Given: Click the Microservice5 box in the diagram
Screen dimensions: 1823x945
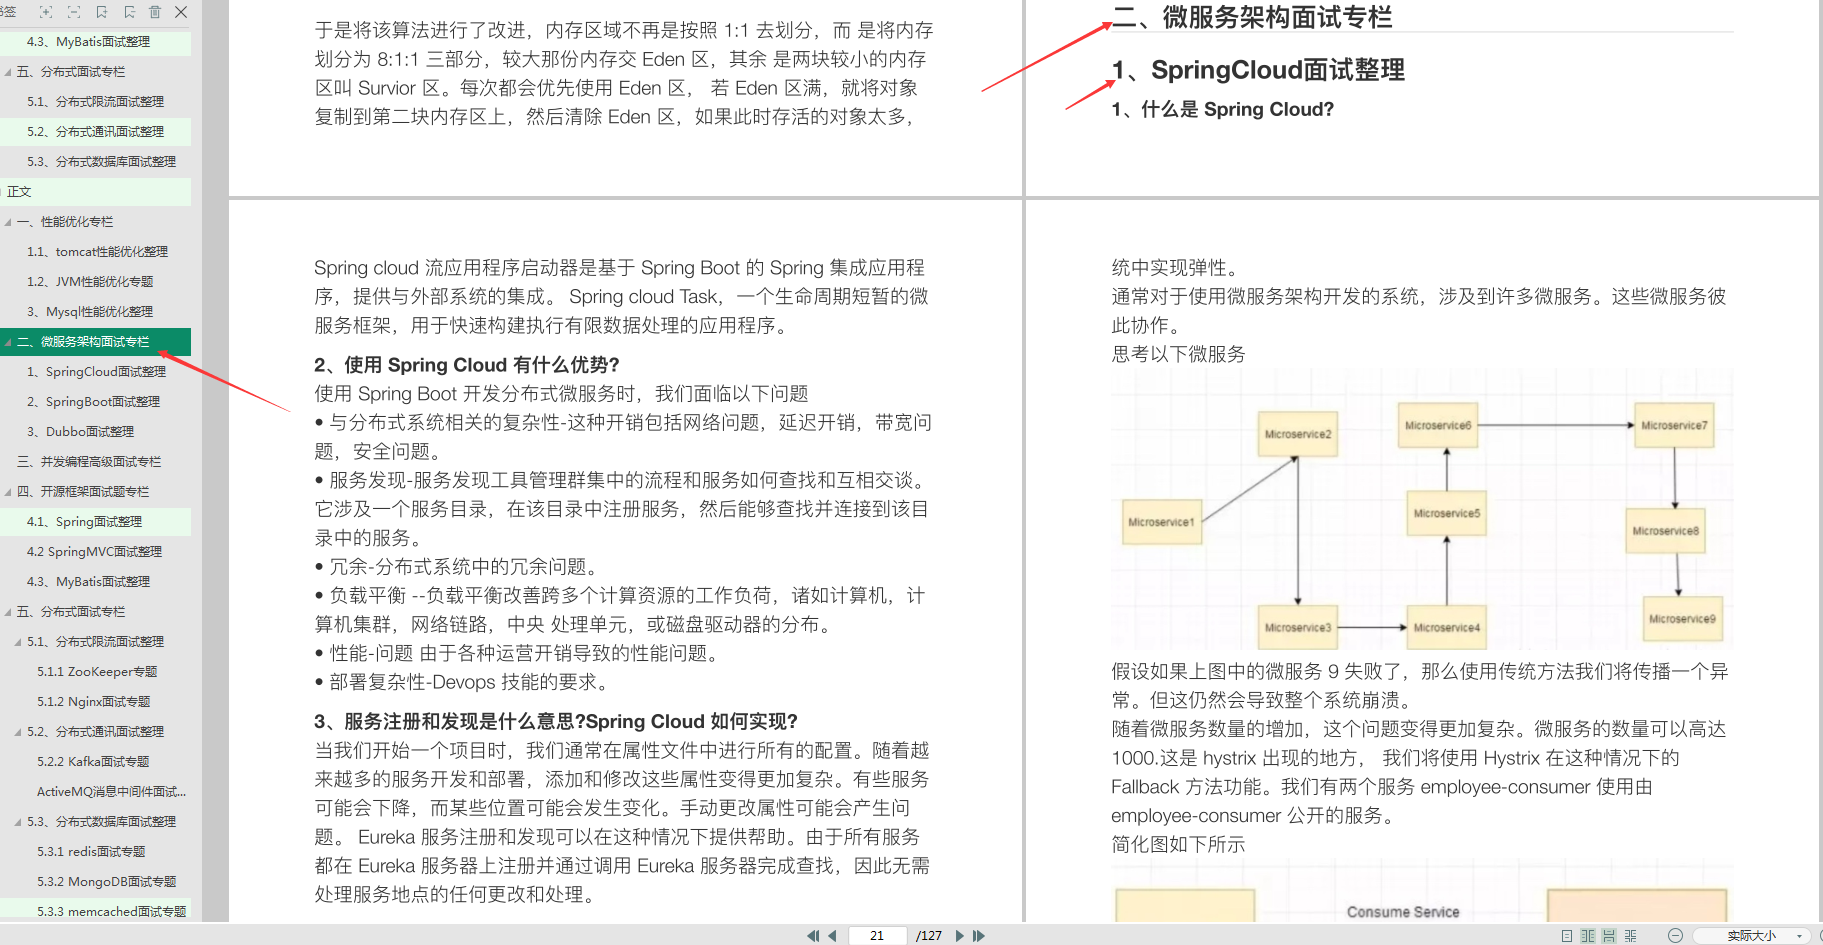Looking at the screenshot, I should (x=1446, y=513).
